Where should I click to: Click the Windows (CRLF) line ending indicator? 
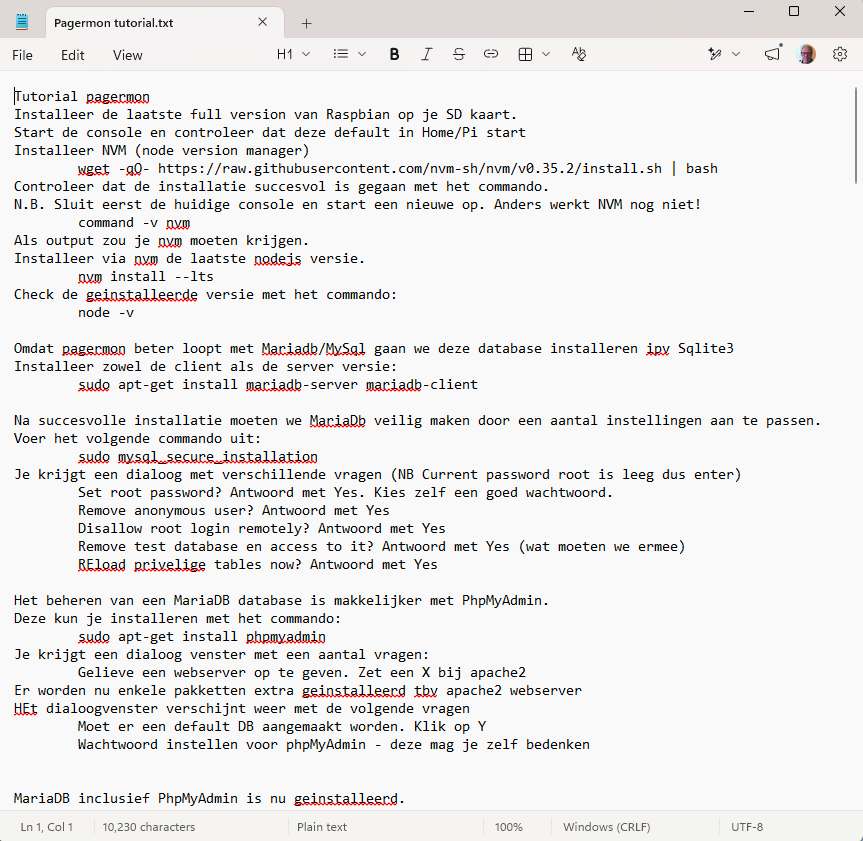[x=607, y=827]
